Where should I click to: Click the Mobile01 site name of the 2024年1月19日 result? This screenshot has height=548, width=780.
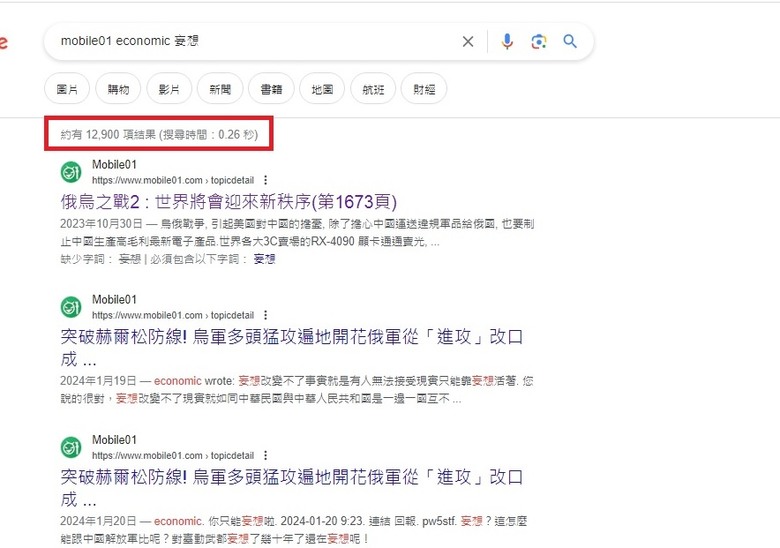tap(114, 300)
